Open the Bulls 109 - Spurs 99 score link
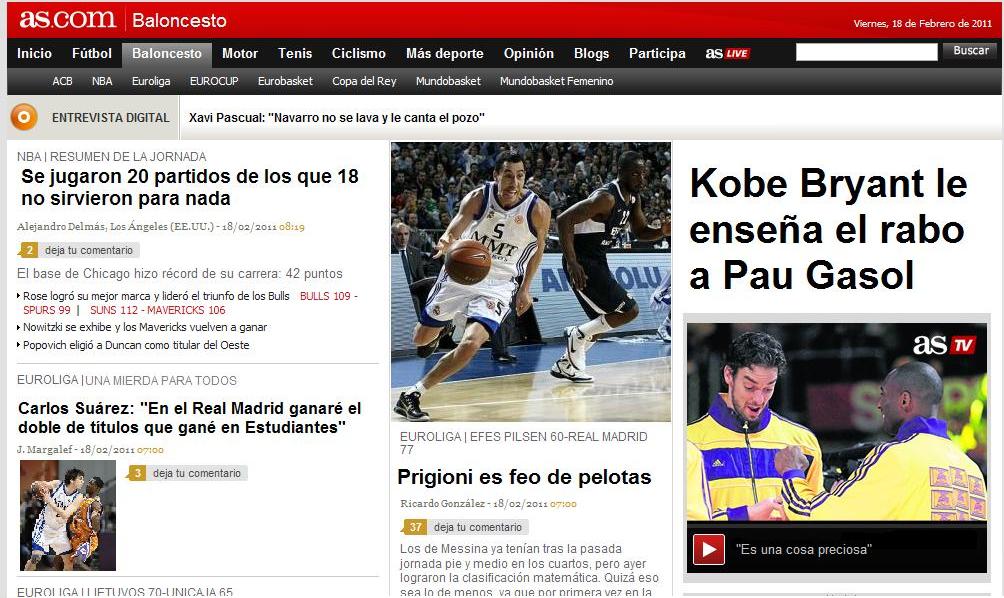 pos(191,303)
